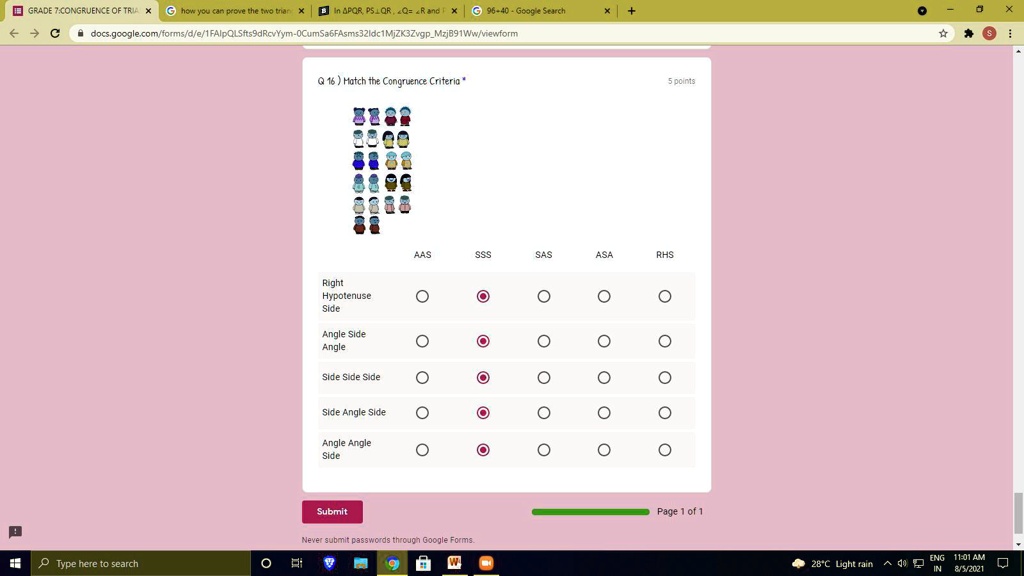The width and height of the screenshot is (1024, 576).
Task: Open ENG IN language indicator
Action: (x=937, y=563)
